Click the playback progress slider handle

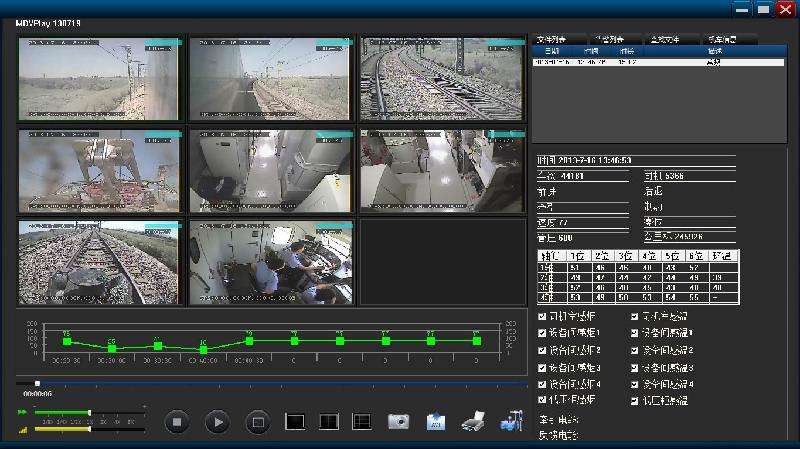(x=37, y=383)
